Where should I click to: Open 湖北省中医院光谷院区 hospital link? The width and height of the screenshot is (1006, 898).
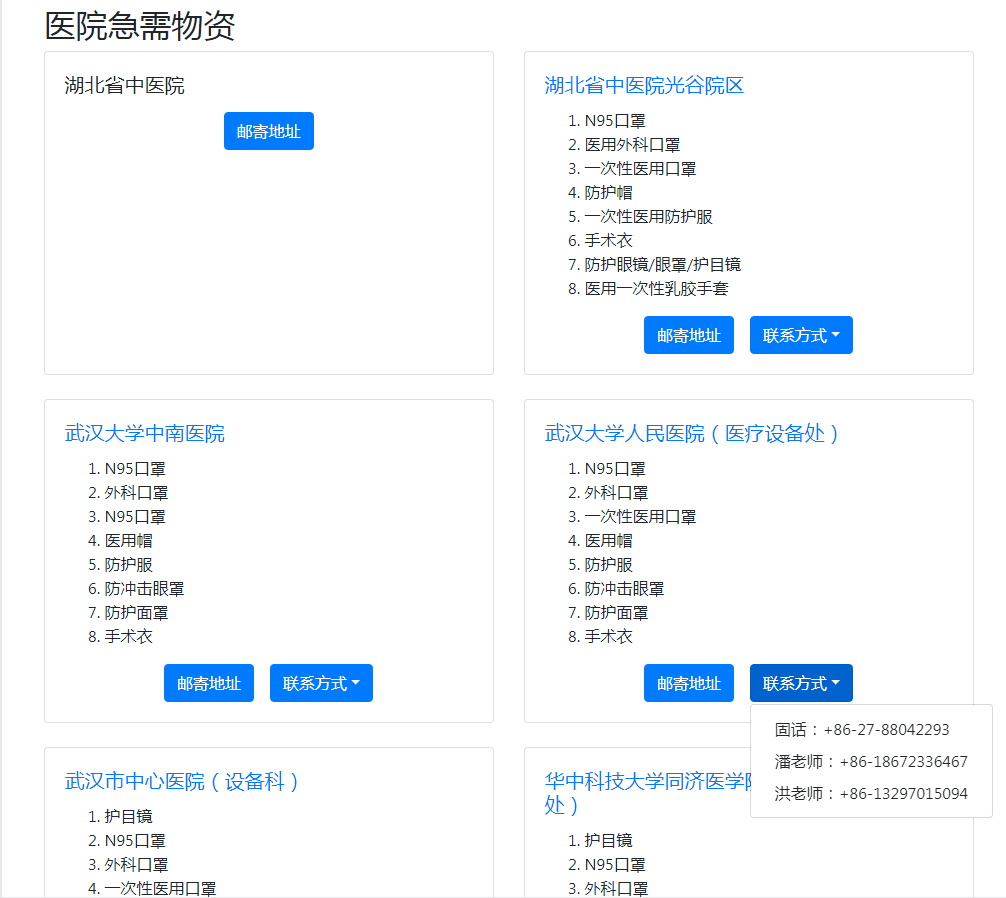(x=644, y=85)
